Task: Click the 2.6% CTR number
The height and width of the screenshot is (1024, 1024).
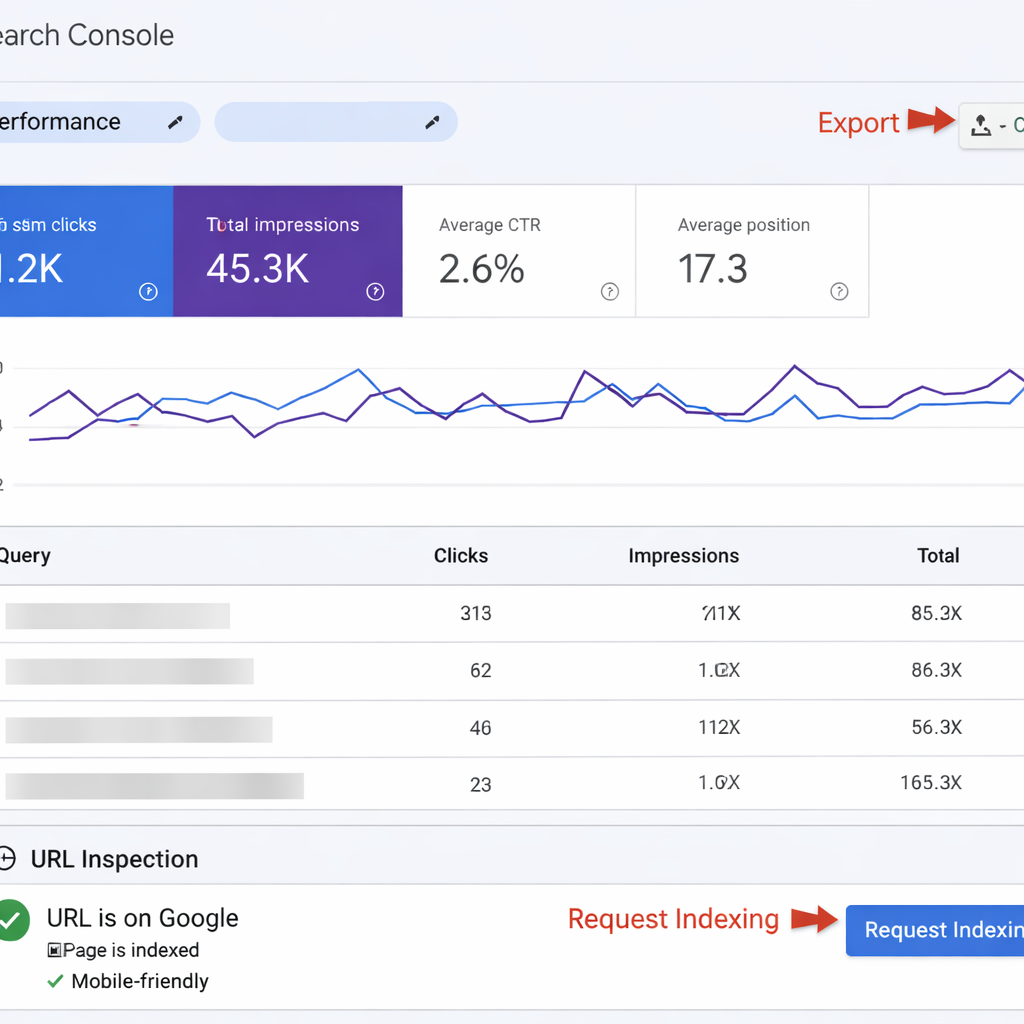Action: click(x=481, y=268)
